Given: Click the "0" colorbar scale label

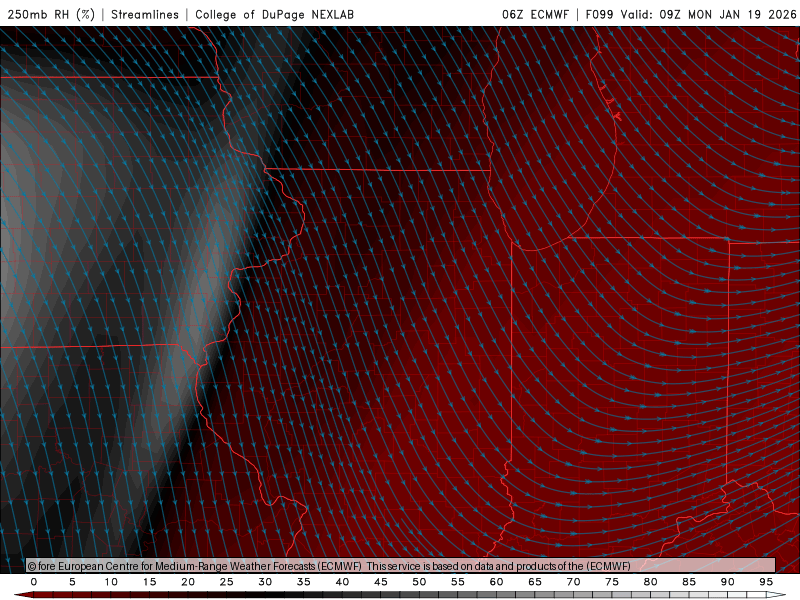Looking at the screenshot, I should coord(34,582).
